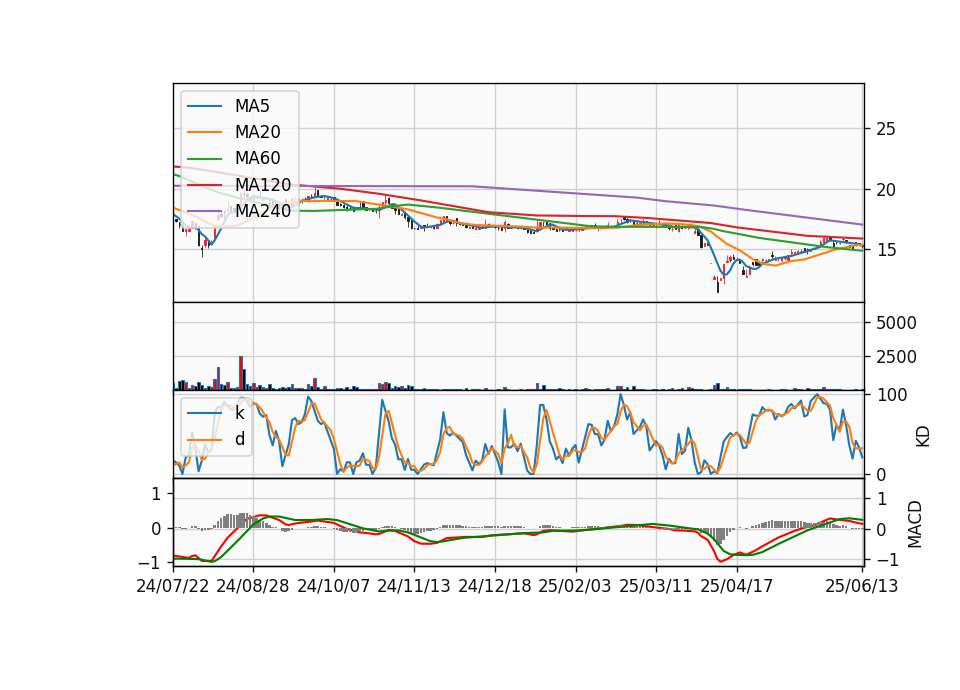Click the KD axis value 100
960x690 pixels.
pos(892,395)
